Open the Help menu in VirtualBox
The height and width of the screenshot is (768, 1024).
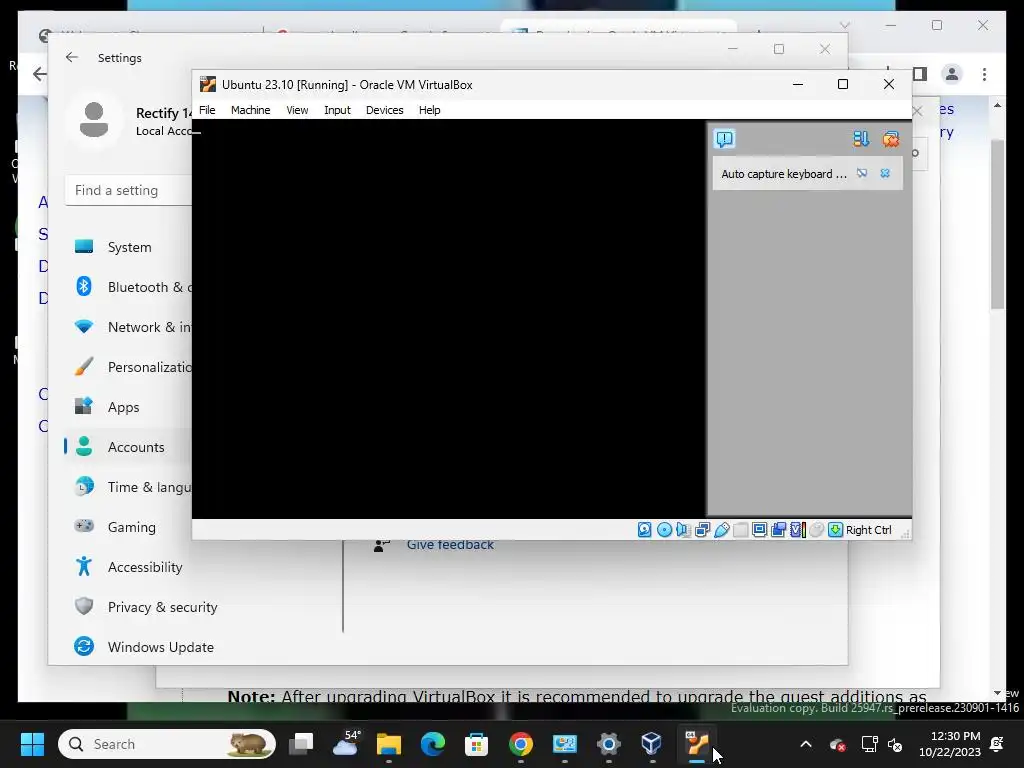(x=429, y=110)
